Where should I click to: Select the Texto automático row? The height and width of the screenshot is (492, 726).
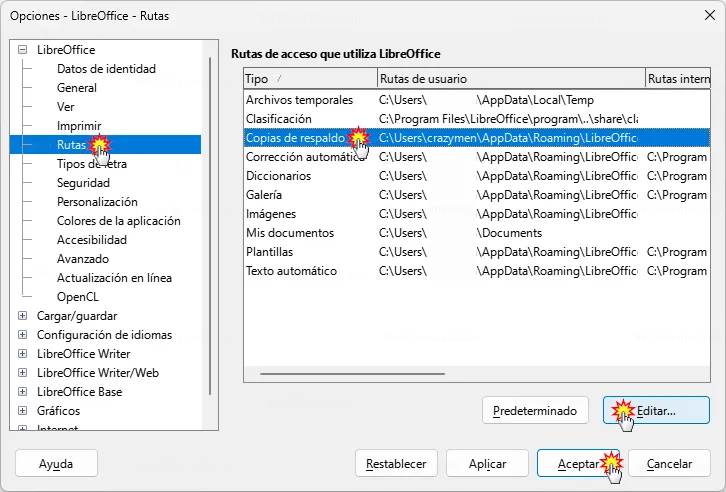click(477, 271)
